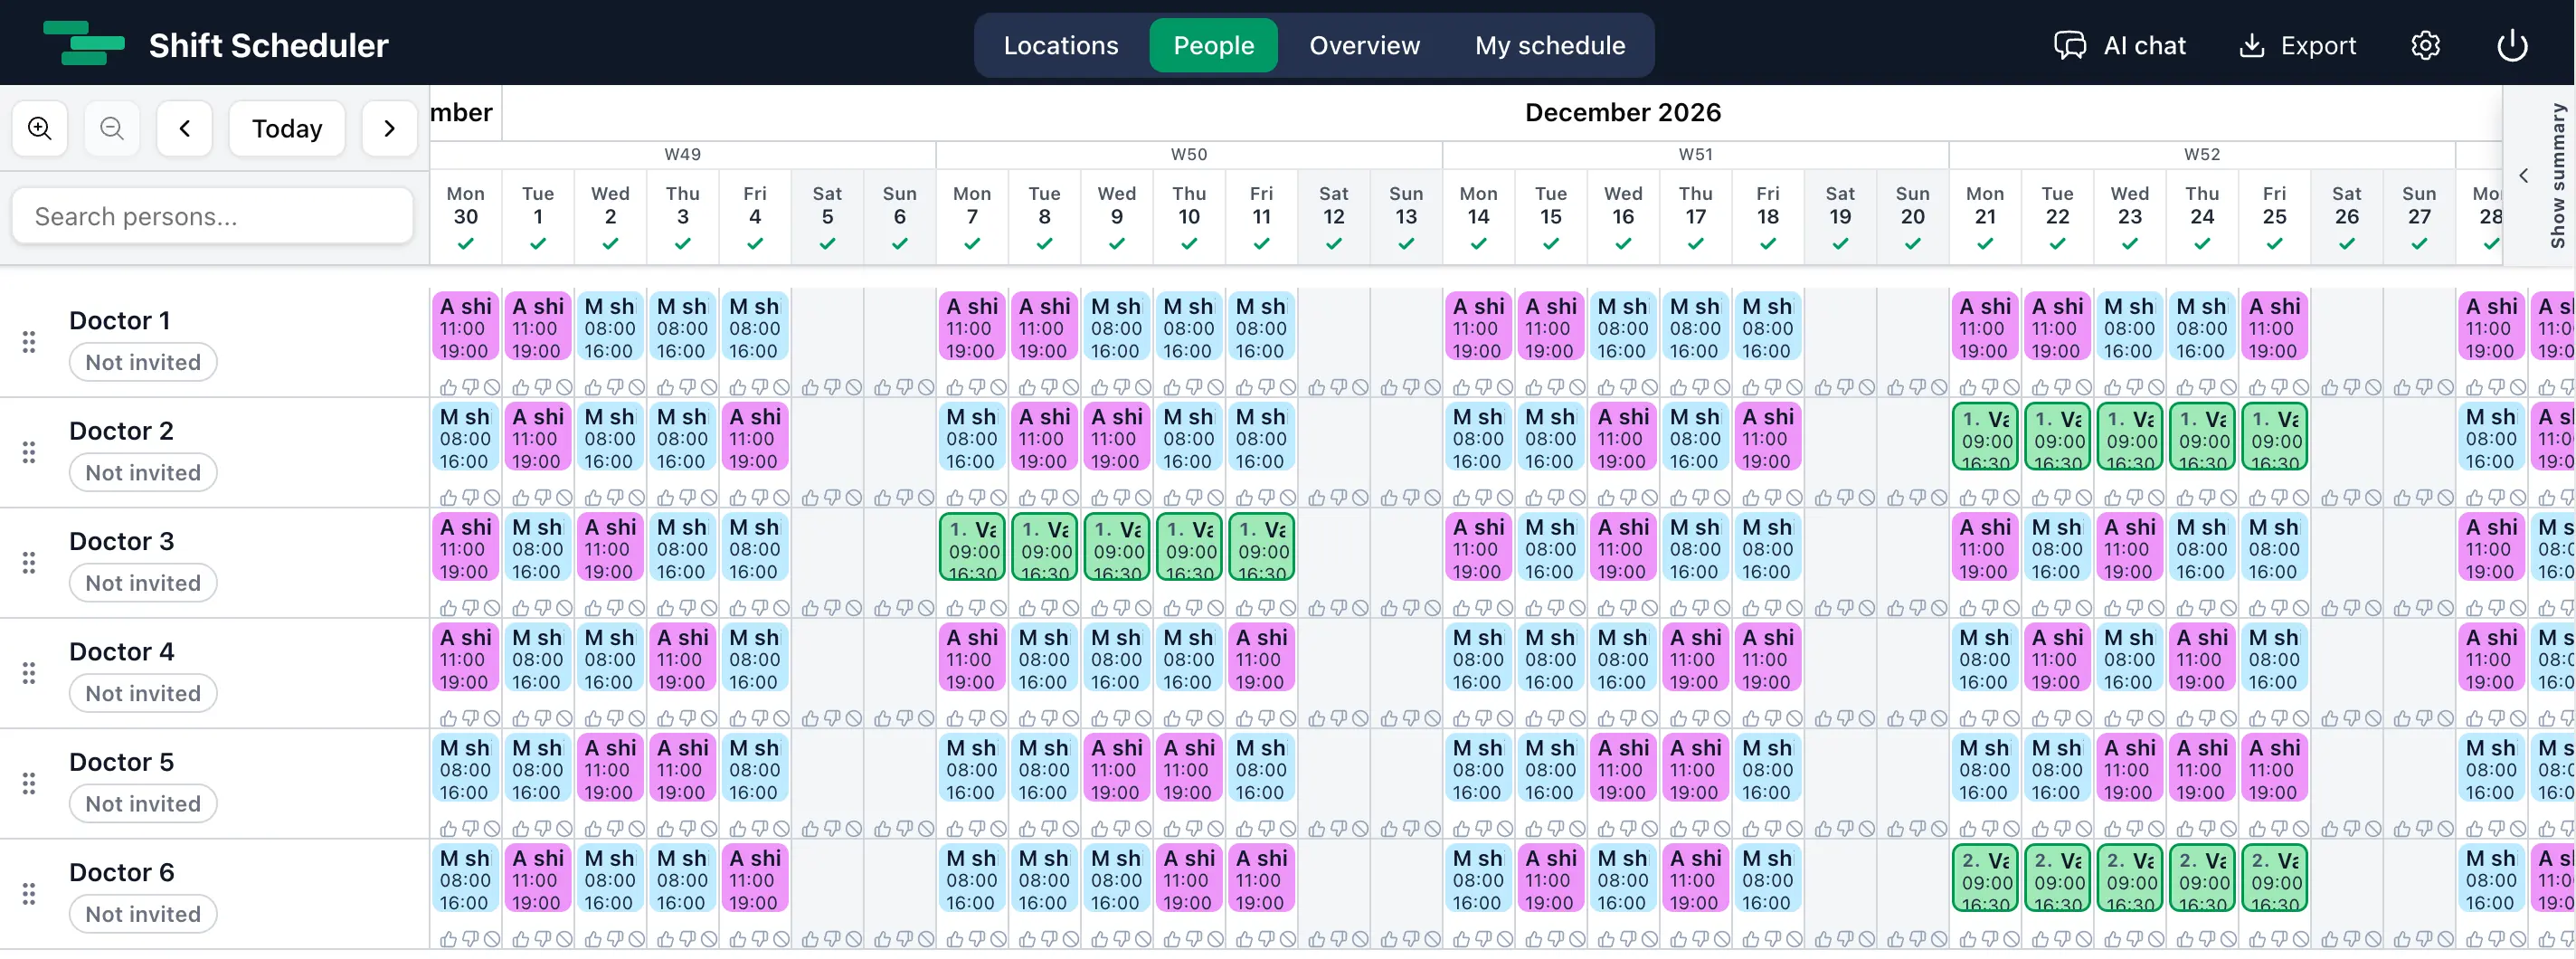This screenshot has height=959, width=2576.
Task: Toggle the checkmark under Fri 25
Action: [2274, 243]
